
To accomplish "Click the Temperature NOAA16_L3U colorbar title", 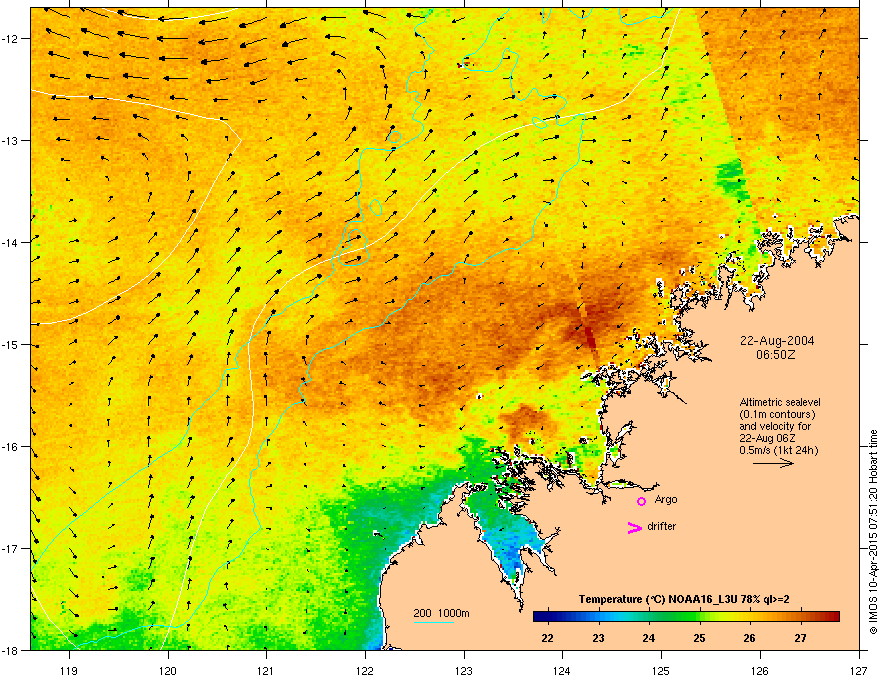I will (684, 599).
